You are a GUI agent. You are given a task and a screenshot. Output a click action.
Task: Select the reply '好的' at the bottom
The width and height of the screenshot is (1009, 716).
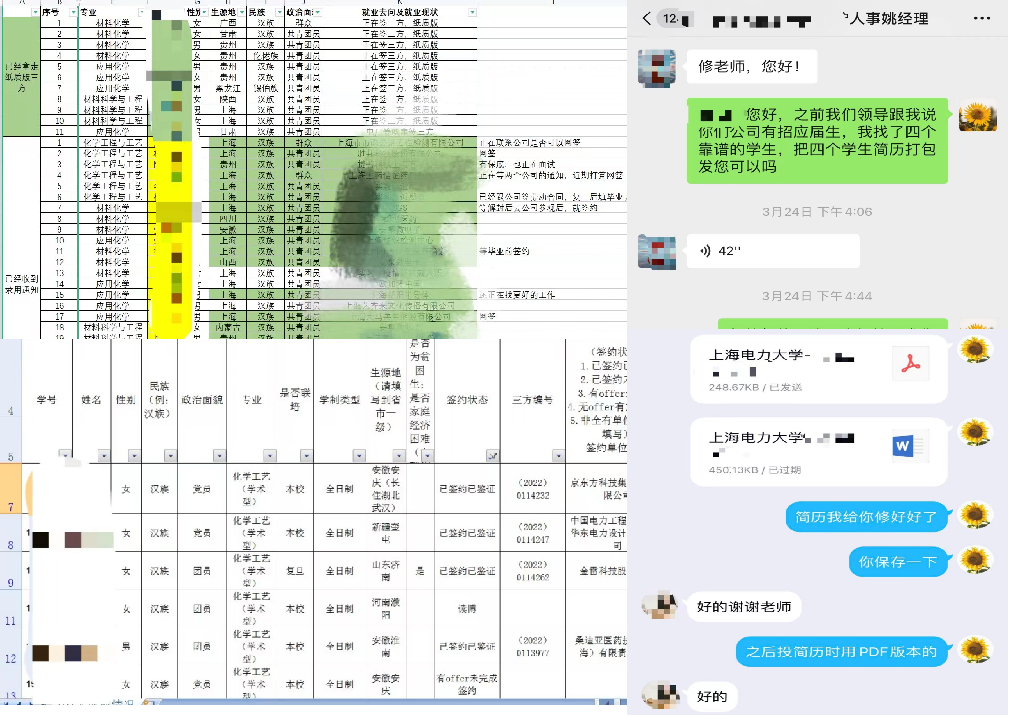pos(712,697)
